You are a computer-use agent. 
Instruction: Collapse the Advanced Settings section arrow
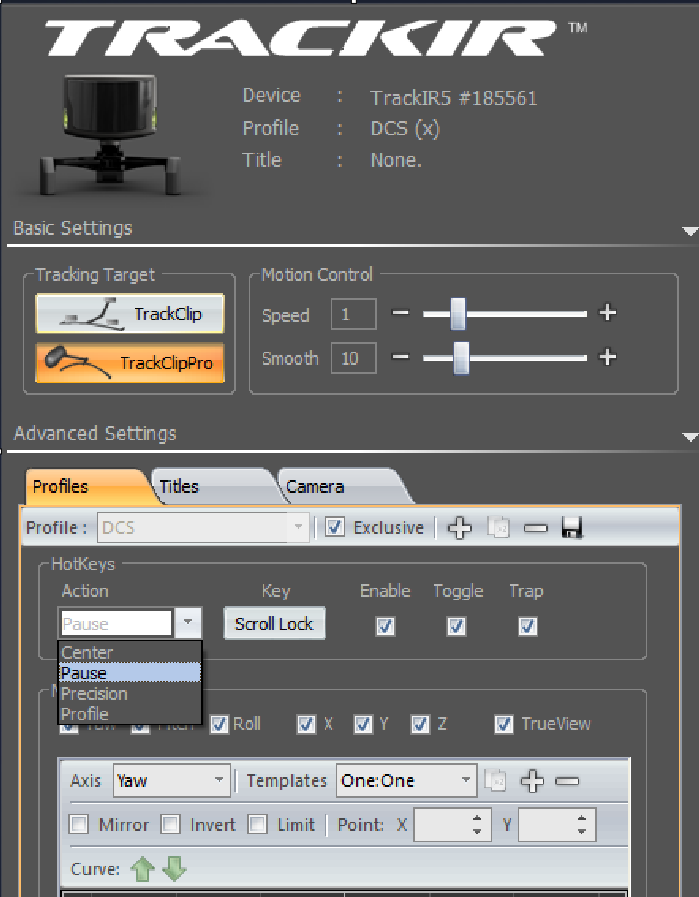click(690, 437)
